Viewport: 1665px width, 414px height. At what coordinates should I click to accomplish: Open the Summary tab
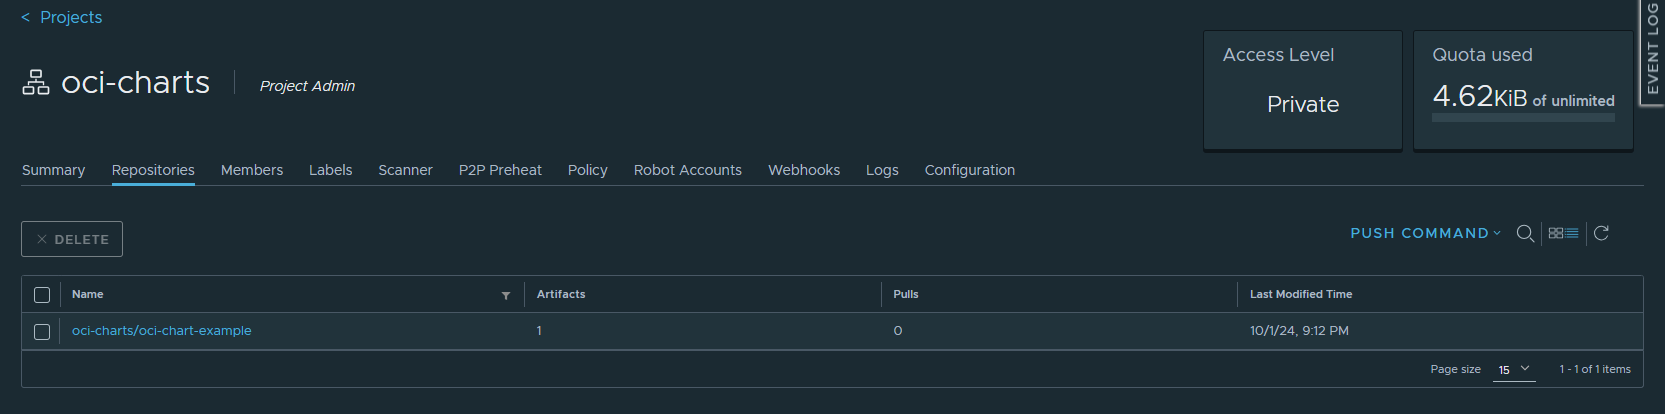[53, 170]
